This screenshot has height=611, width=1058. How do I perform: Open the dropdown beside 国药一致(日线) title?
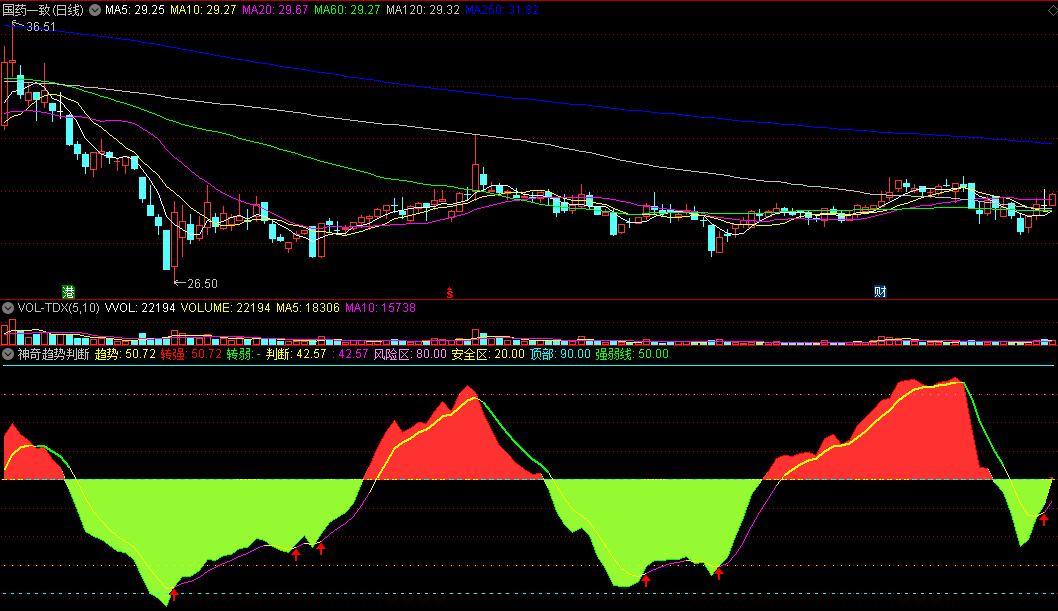pyautogui.click(x=95, y=10)
